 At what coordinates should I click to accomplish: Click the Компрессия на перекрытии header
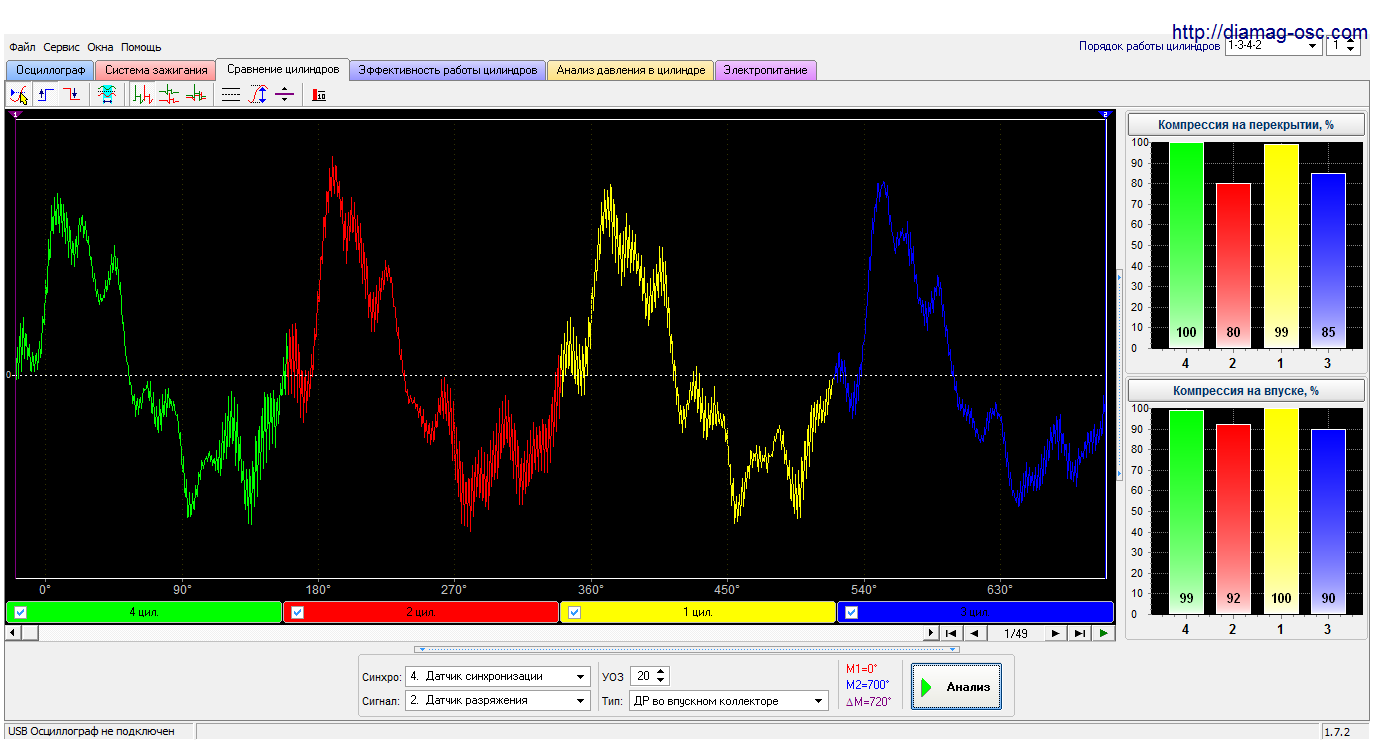point(1246,125)
